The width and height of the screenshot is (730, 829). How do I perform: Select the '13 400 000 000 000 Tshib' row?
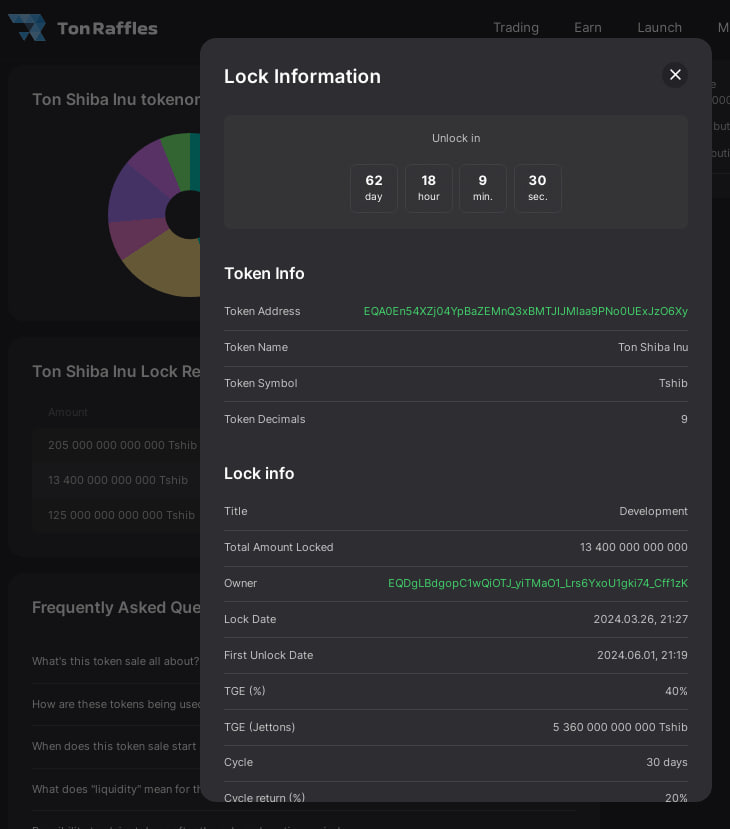pos(116,480)
